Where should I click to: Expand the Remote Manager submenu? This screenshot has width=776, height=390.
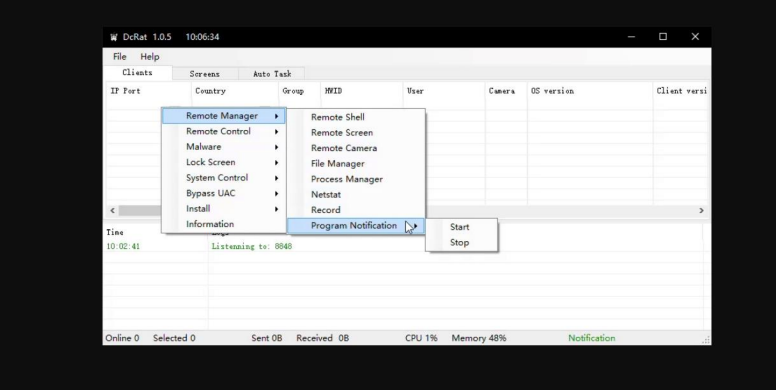(x=224, y=116)
